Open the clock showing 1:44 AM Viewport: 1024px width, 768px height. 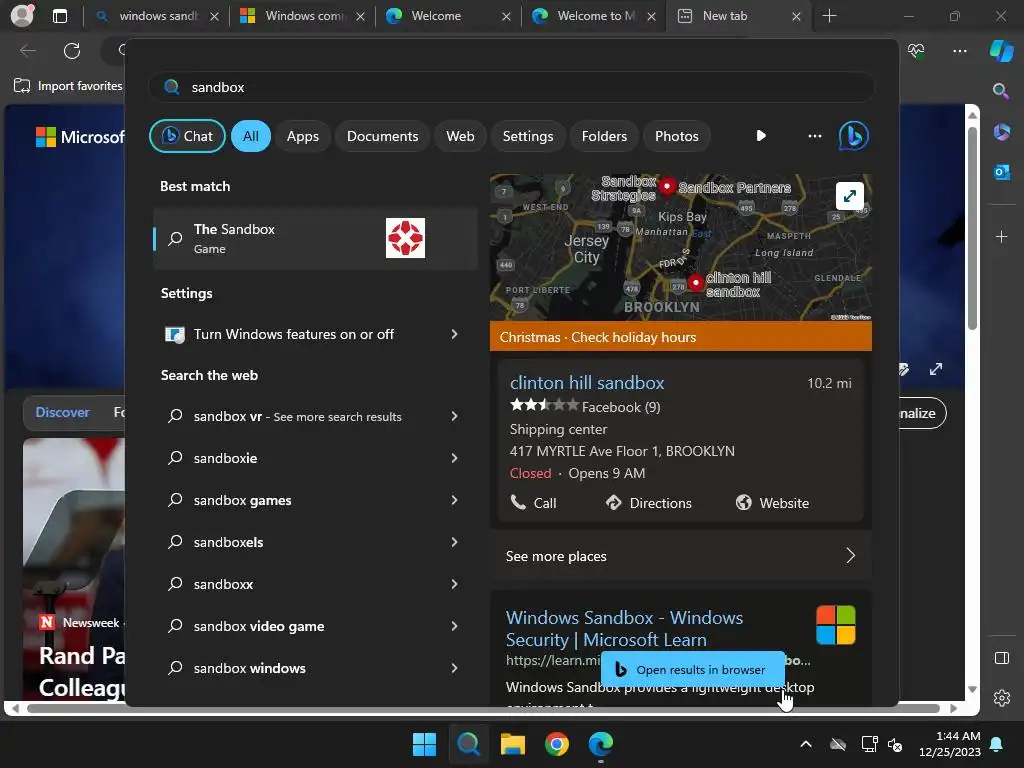pyautogui.click(x=950, y=744)
